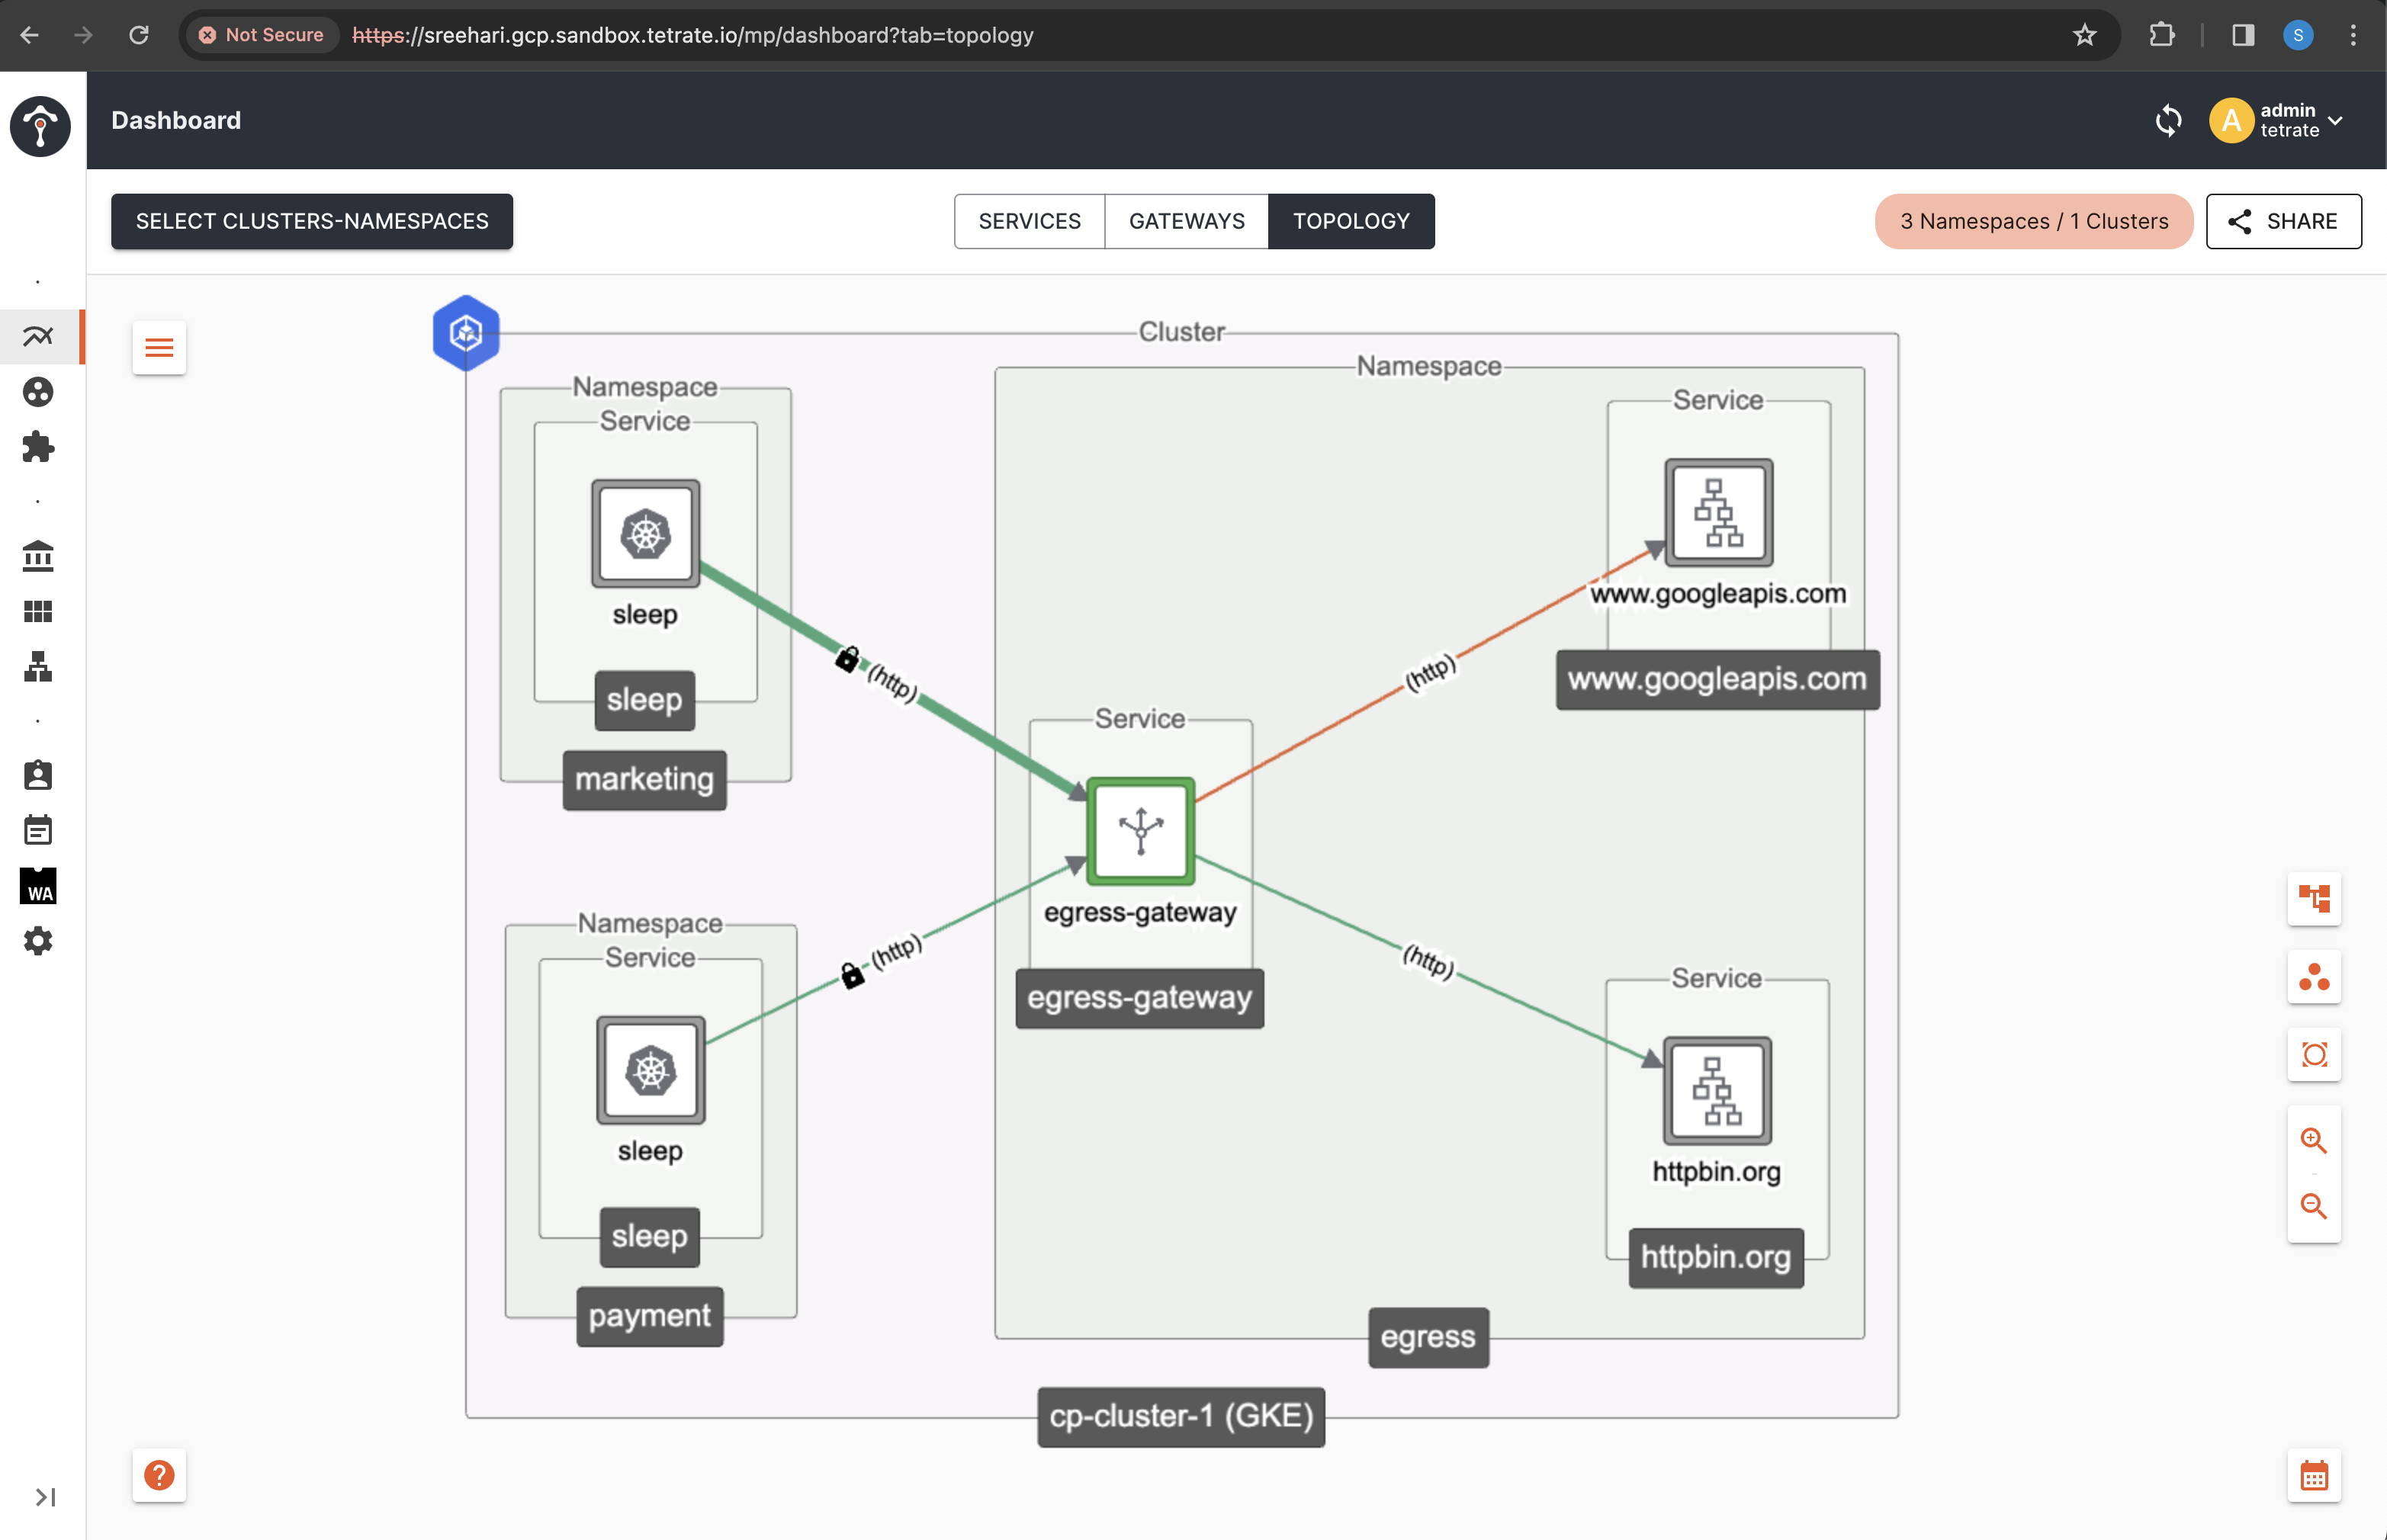The image size is (2387, 1540).
Task: Open the dashboard trend chart sidebar icon
Action: 38,336
